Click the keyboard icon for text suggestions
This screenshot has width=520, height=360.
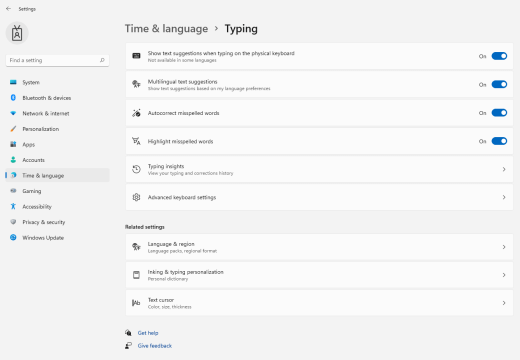point(136,56)
